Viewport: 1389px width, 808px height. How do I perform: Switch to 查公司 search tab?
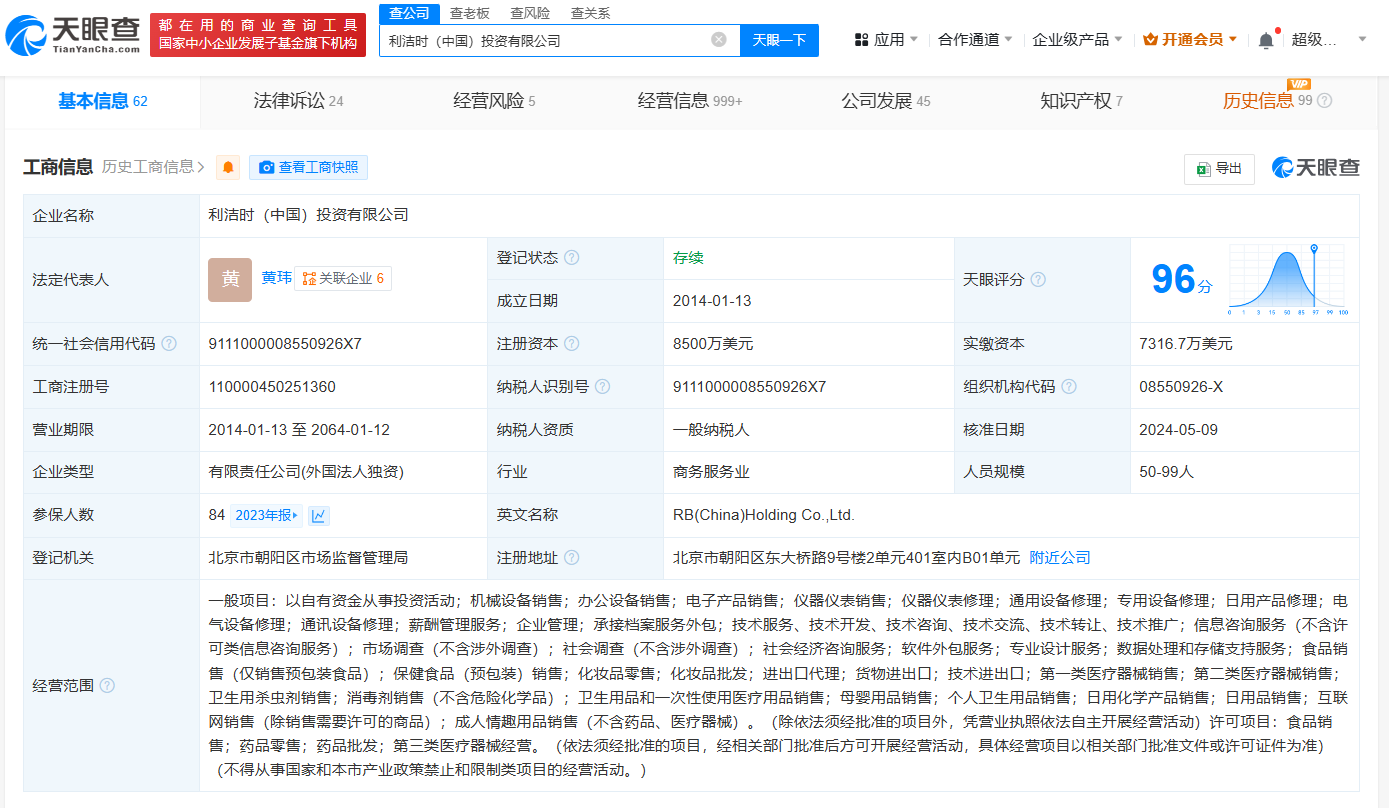[409, 13]
